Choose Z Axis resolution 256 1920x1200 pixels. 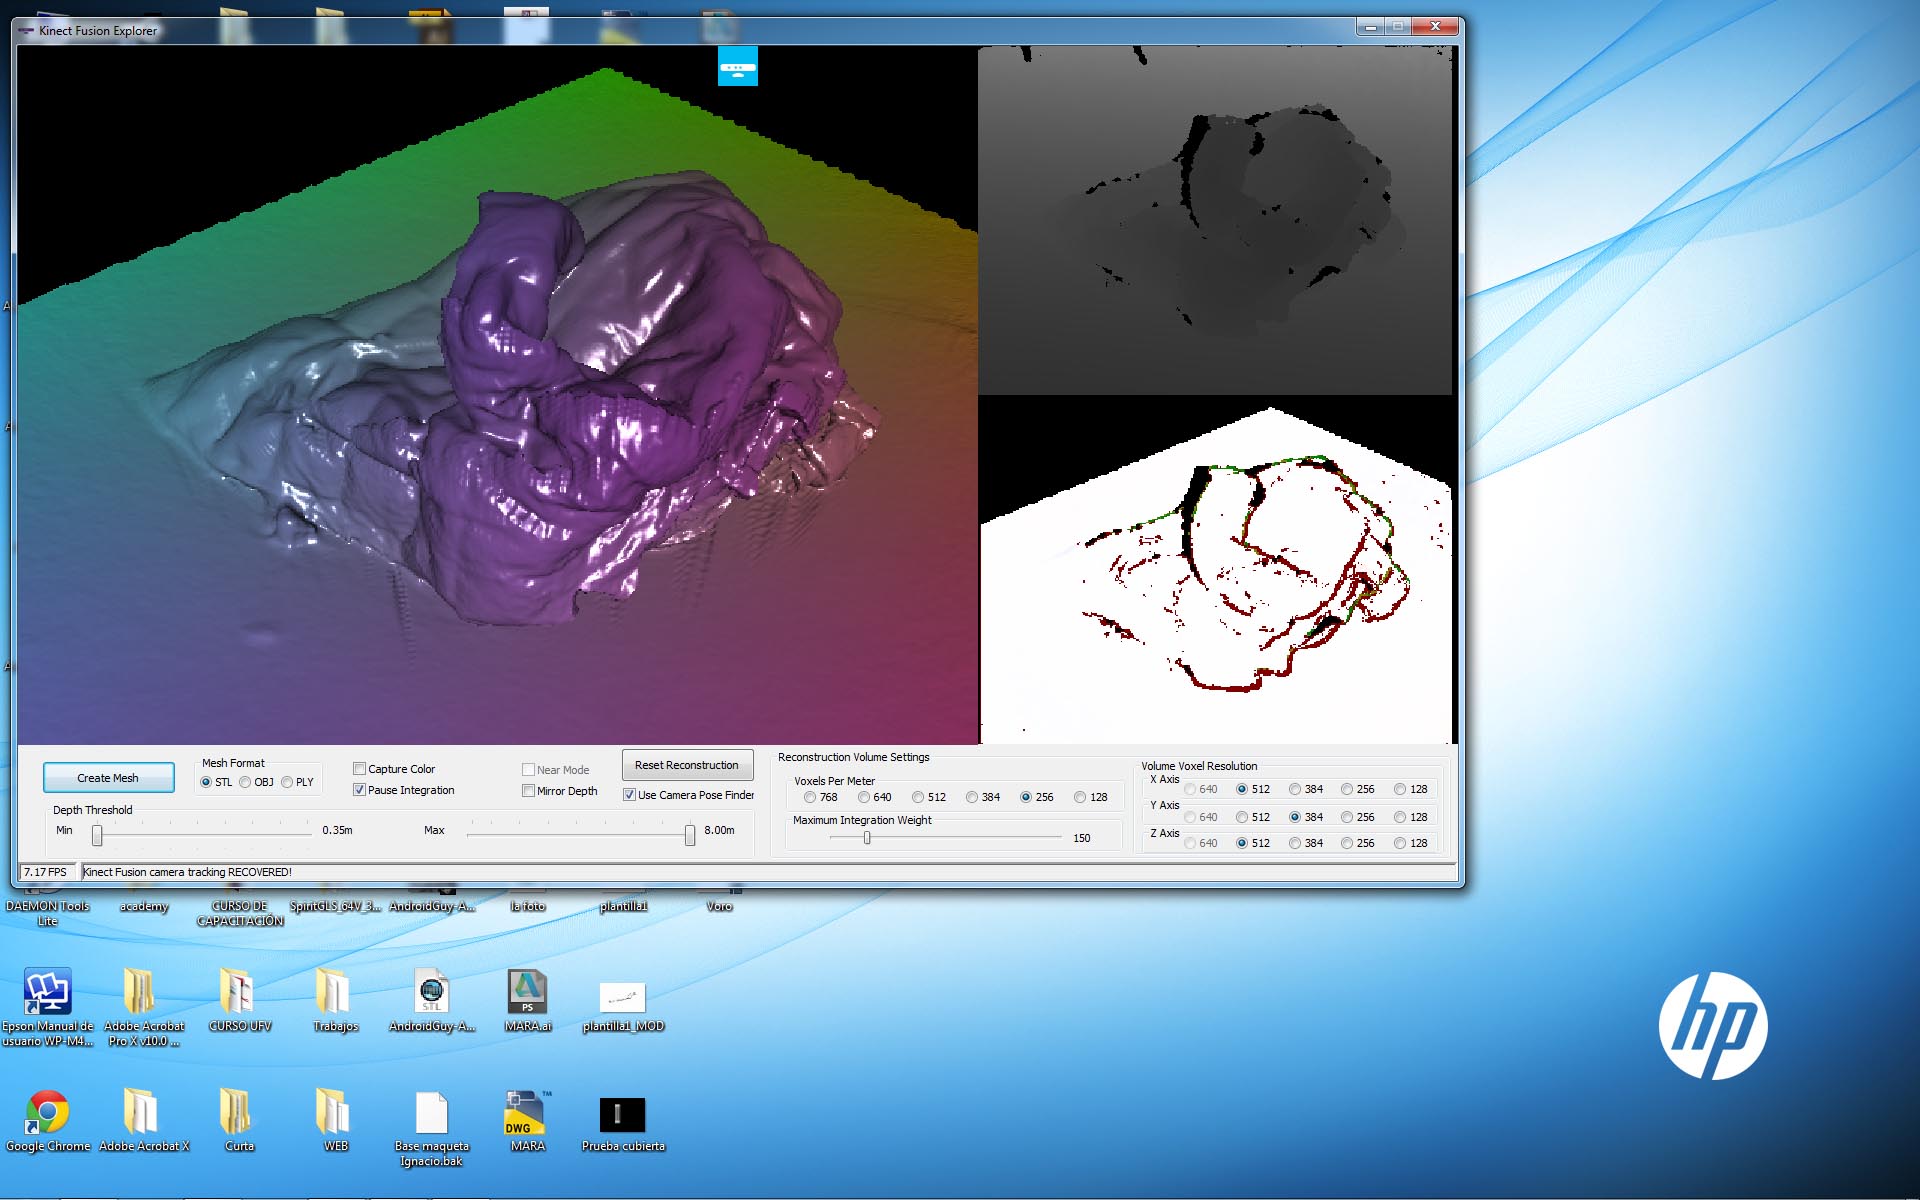[1347, 843]
